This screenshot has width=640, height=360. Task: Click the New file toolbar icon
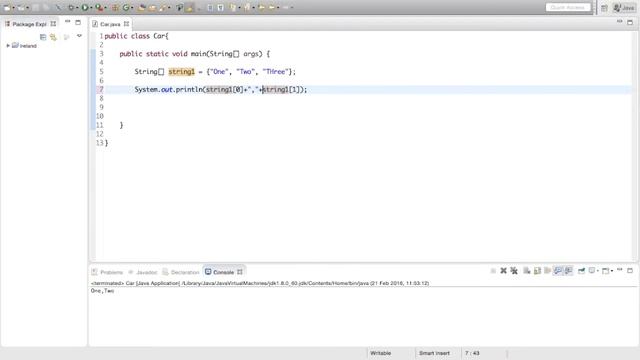(x=7, y=7)
